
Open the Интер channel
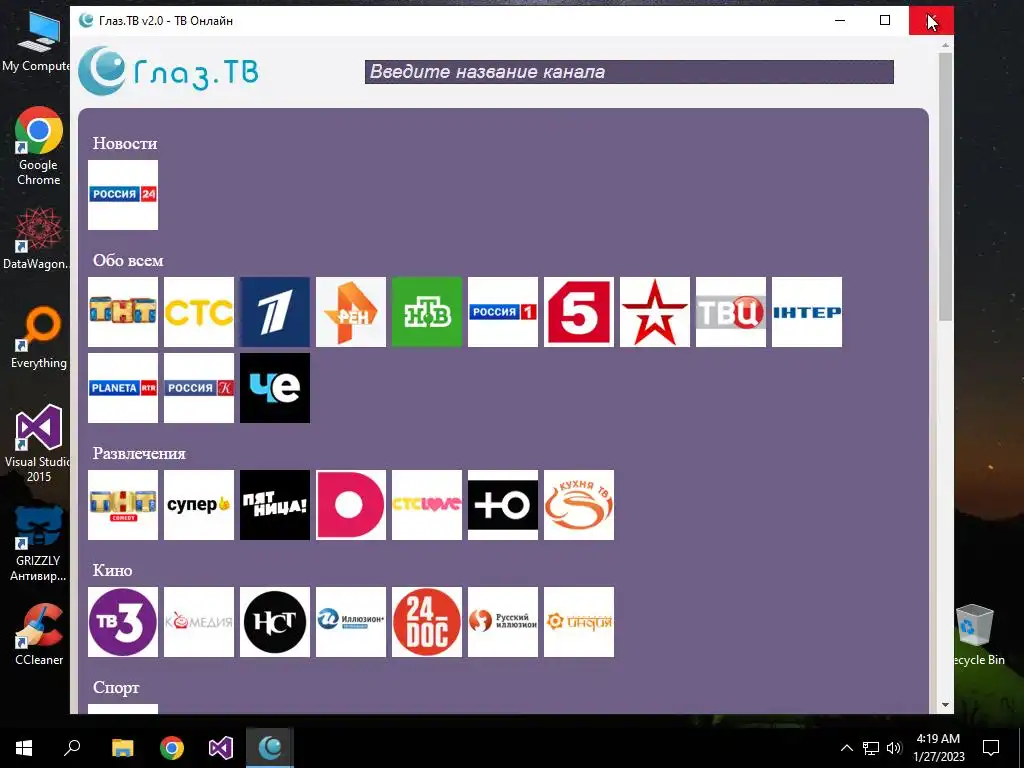tap(807, 312)
